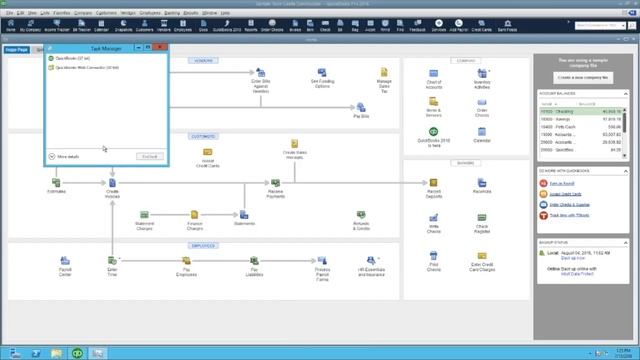Click the toolbar search input field
640x360 pixels.
pos(598,25)
